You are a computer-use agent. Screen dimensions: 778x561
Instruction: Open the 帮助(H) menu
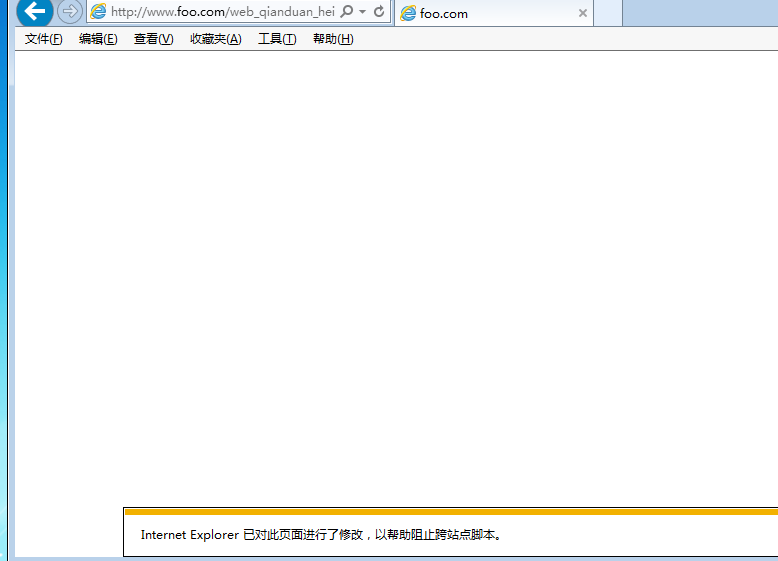pos(333,39)
